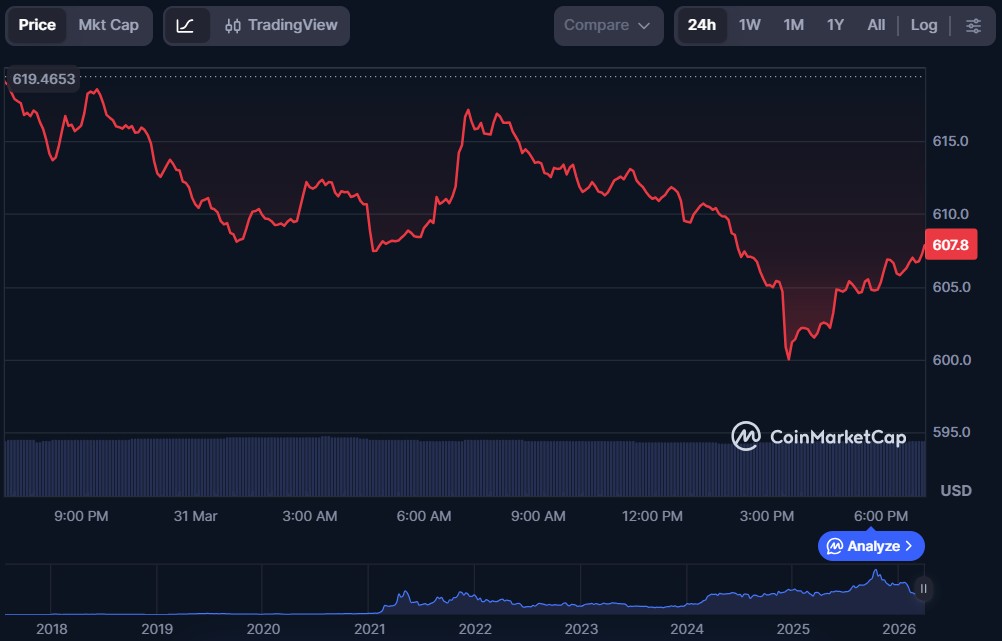Click the Analyze sparkle icon
Screen dimensions: 1002x641
834,546
